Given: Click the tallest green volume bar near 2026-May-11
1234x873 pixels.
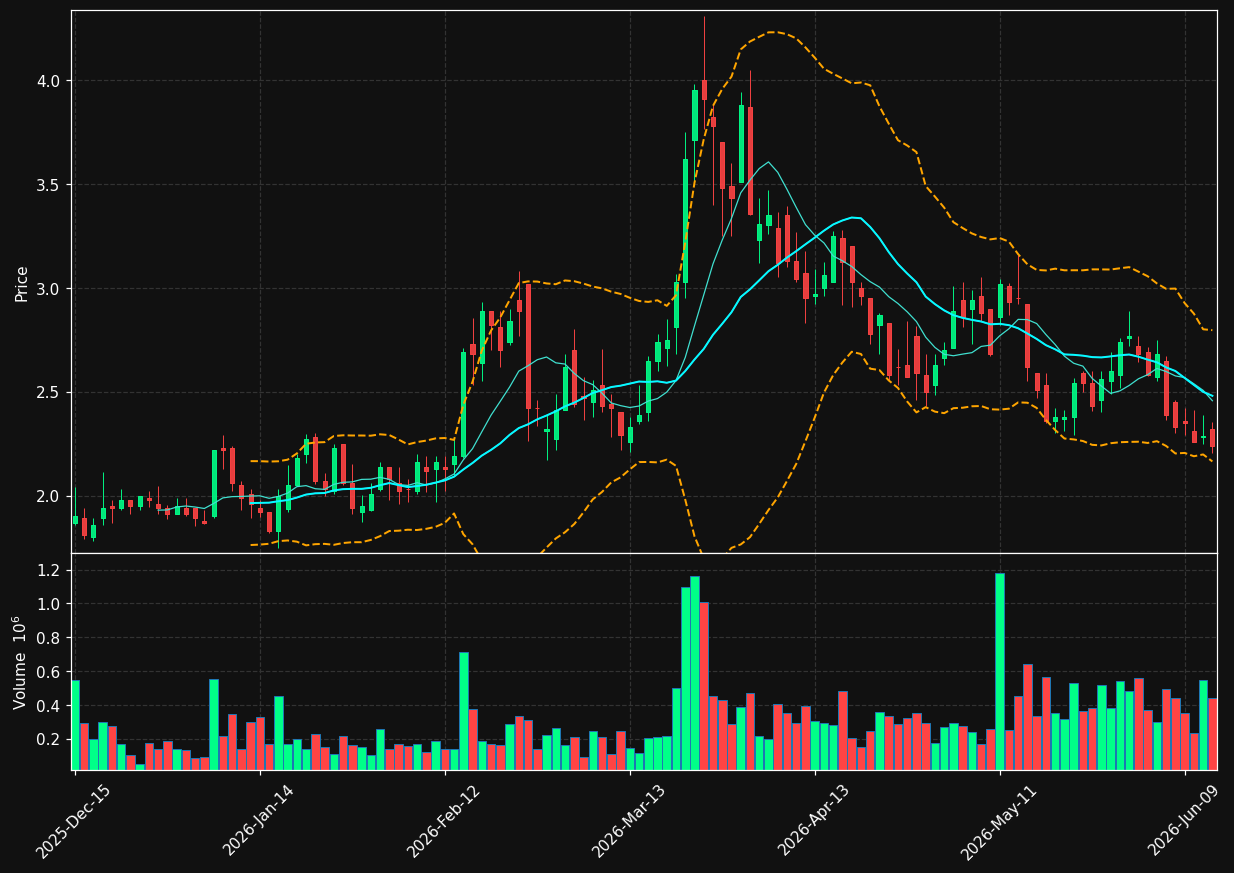Looking at the screenshot, I should click(x=999, y=671).
